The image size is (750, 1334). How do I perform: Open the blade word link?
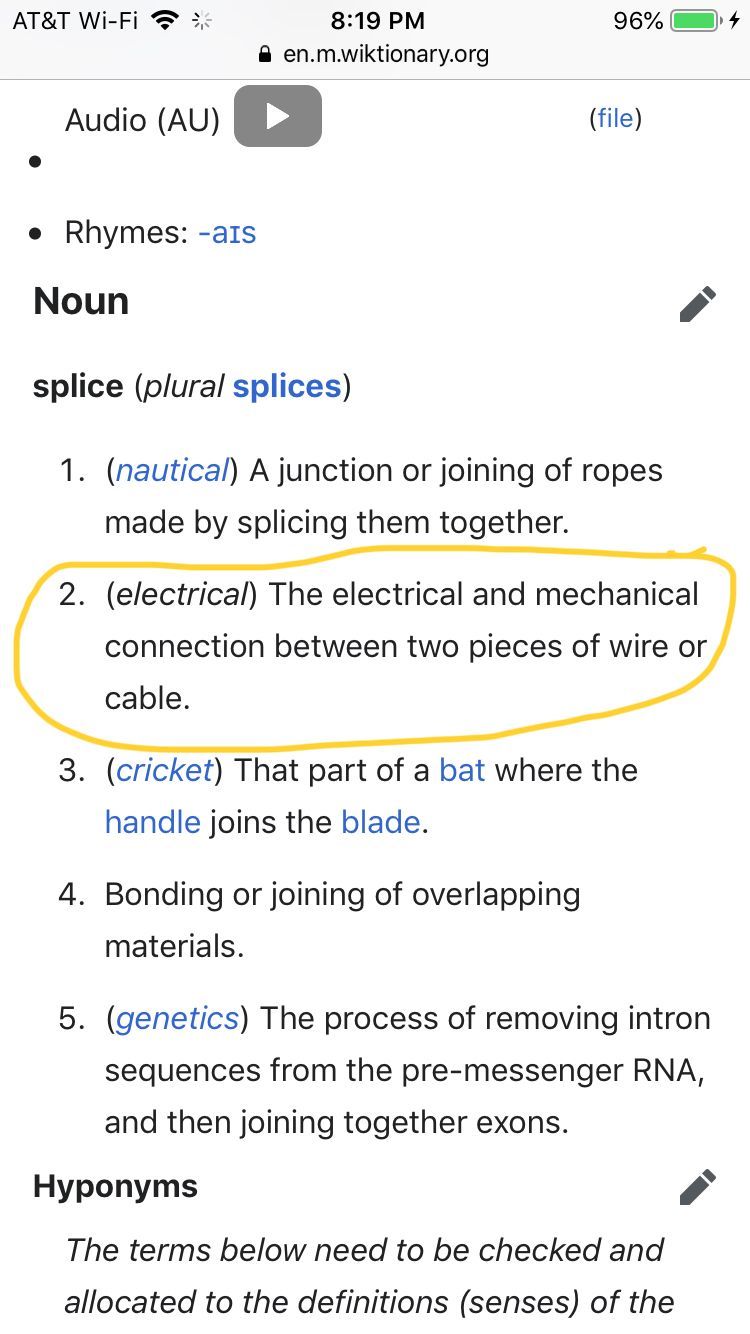click(380, 823)
